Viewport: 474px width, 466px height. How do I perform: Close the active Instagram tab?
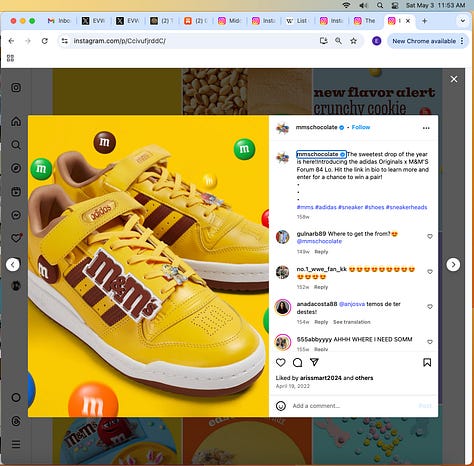(408, 21)
